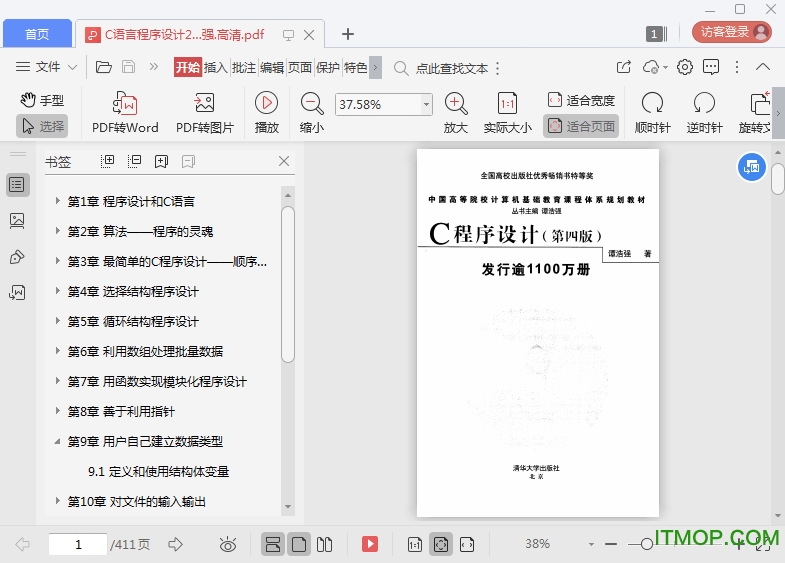Switch to 保护 ribbon tab
Viewport: 785px width, 563px height.
click(x=328, y=67)
